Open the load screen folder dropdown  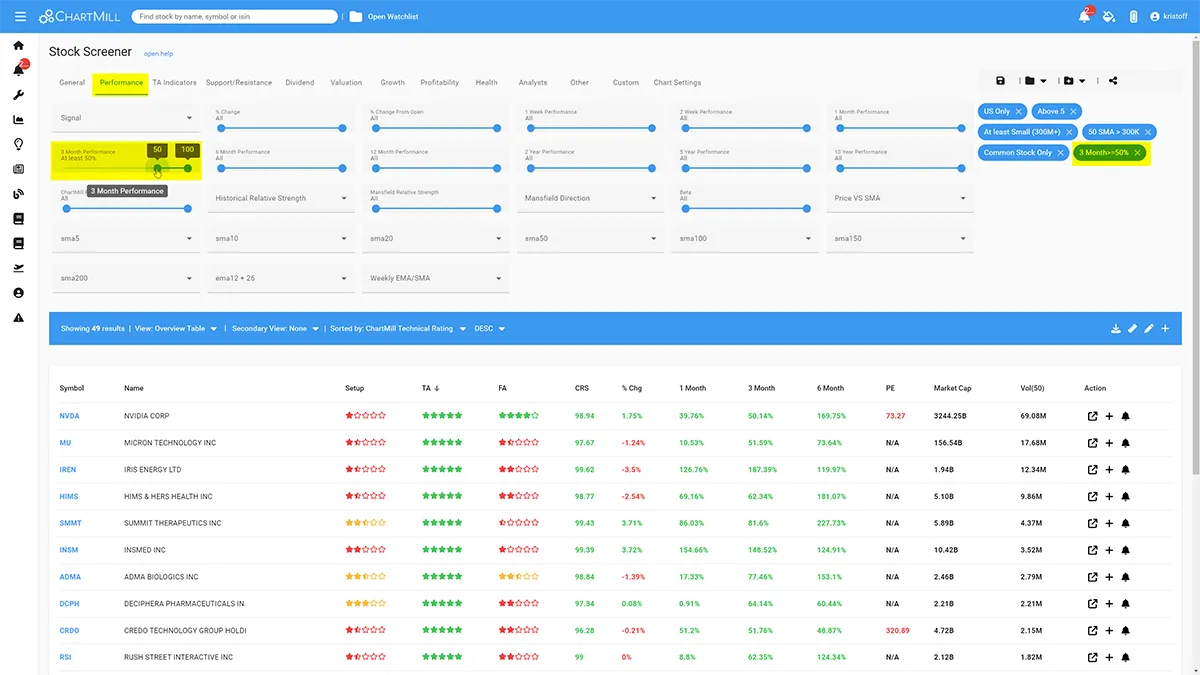tap(1035, 81)
